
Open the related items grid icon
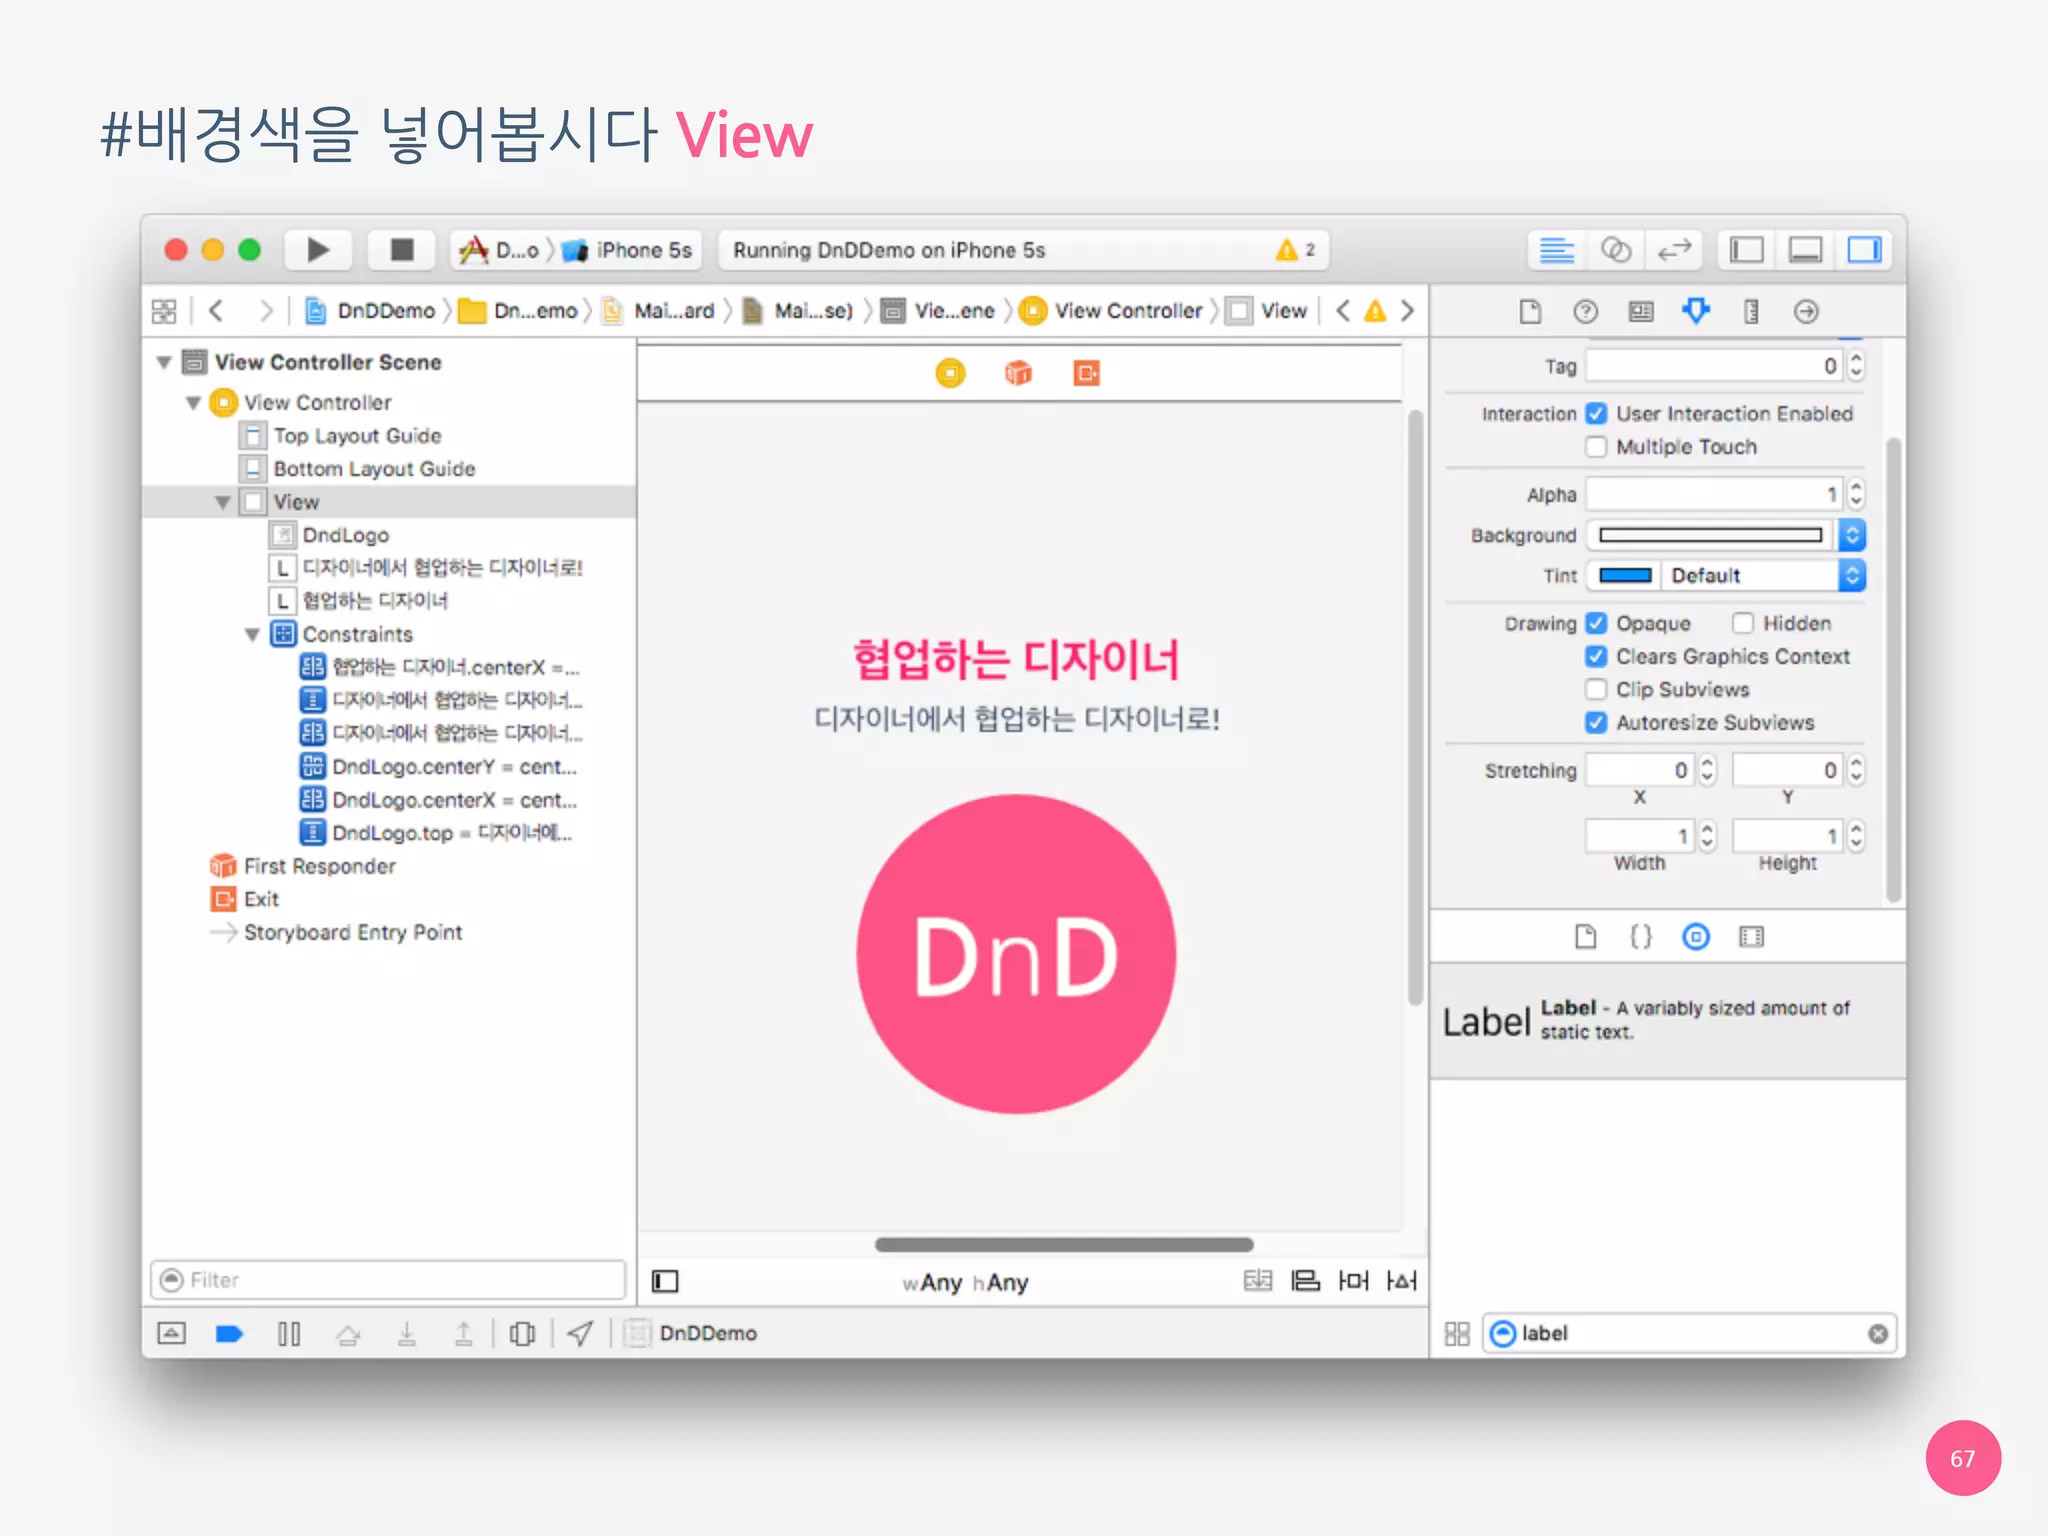point(164,311)
